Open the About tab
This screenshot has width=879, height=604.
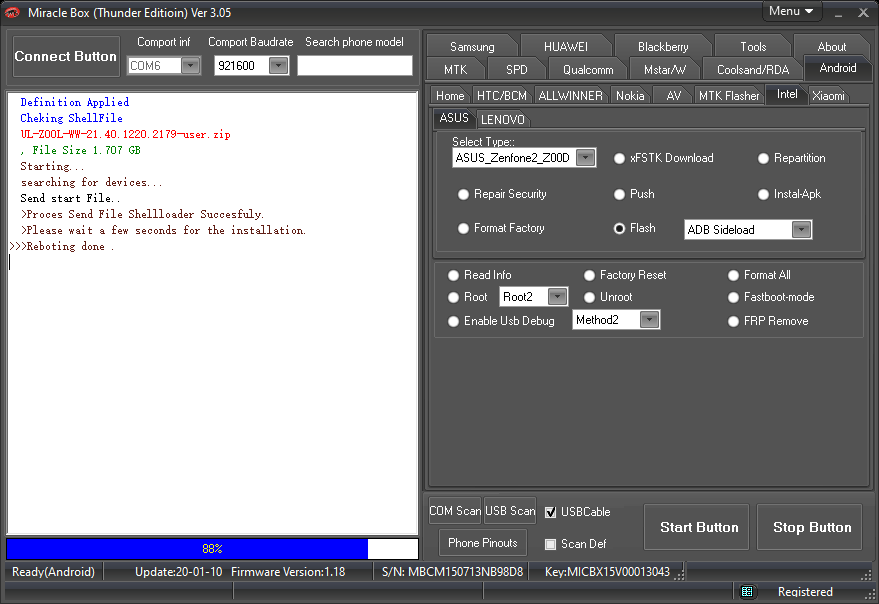click(831, 47)
